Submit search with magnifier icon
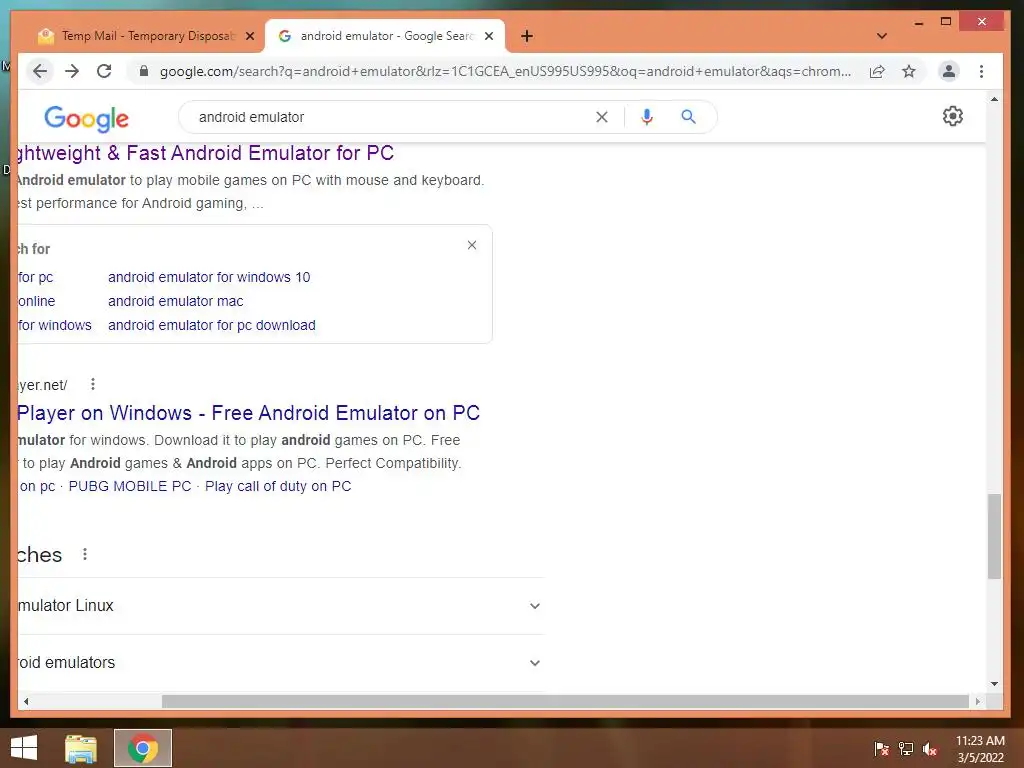This screenshot has width=1024, height=768. point(688,117)
